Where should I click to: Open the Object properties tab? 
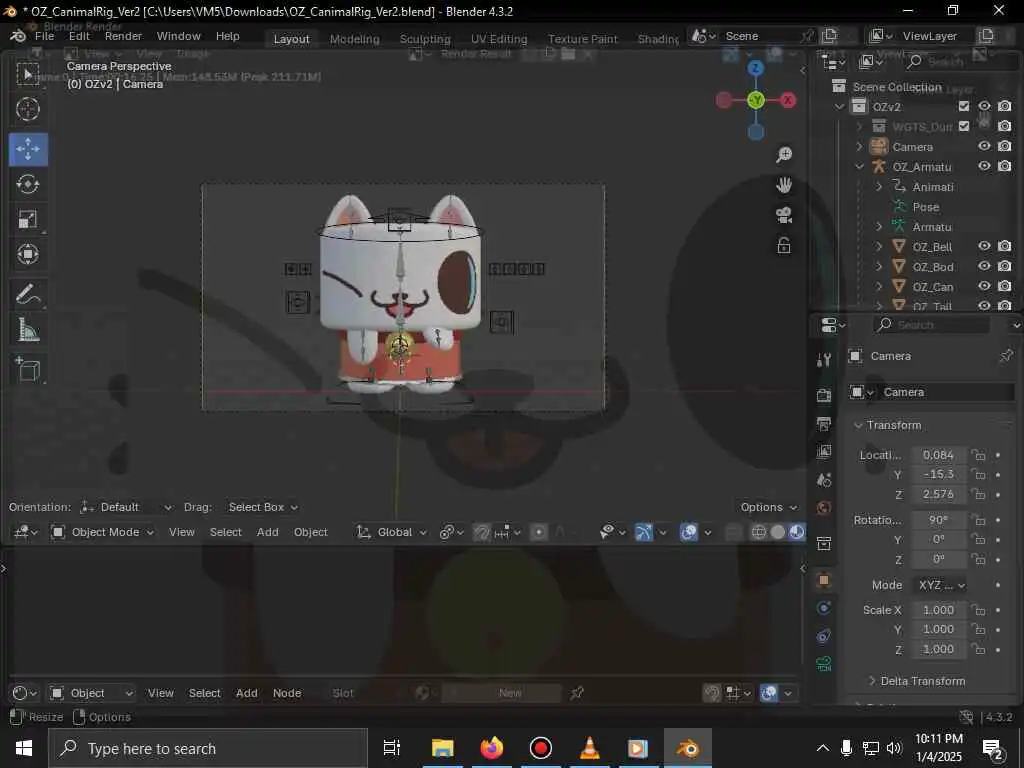pos(824,580)
